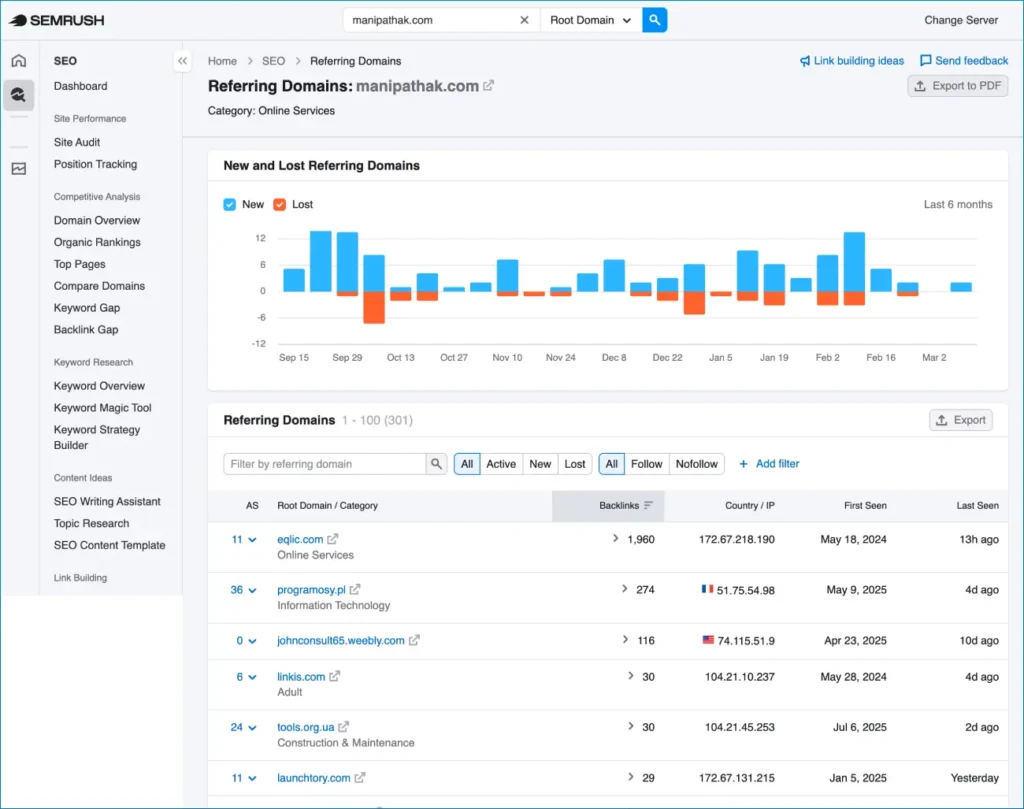Collapse the SEO sidebar panel
Screen dimensions: 1024x809
[182, 61]
